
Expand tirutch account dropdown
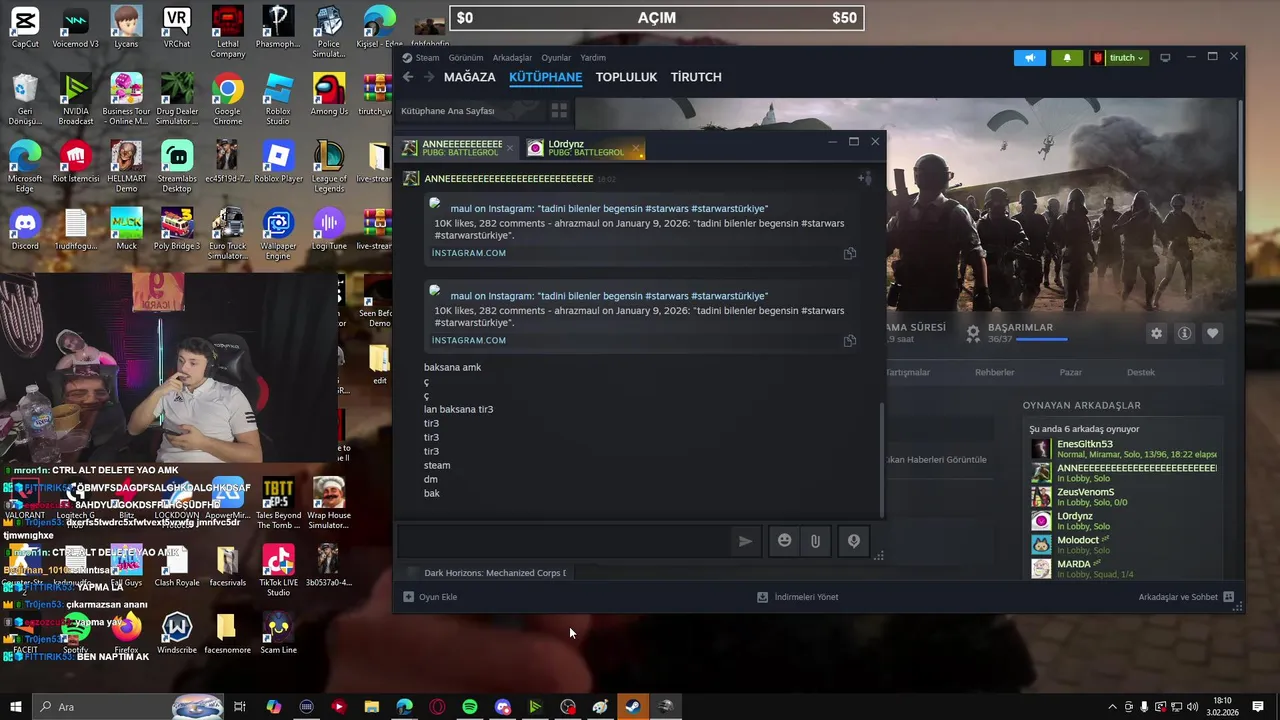pyautogui.click(x=1119, y=58)
